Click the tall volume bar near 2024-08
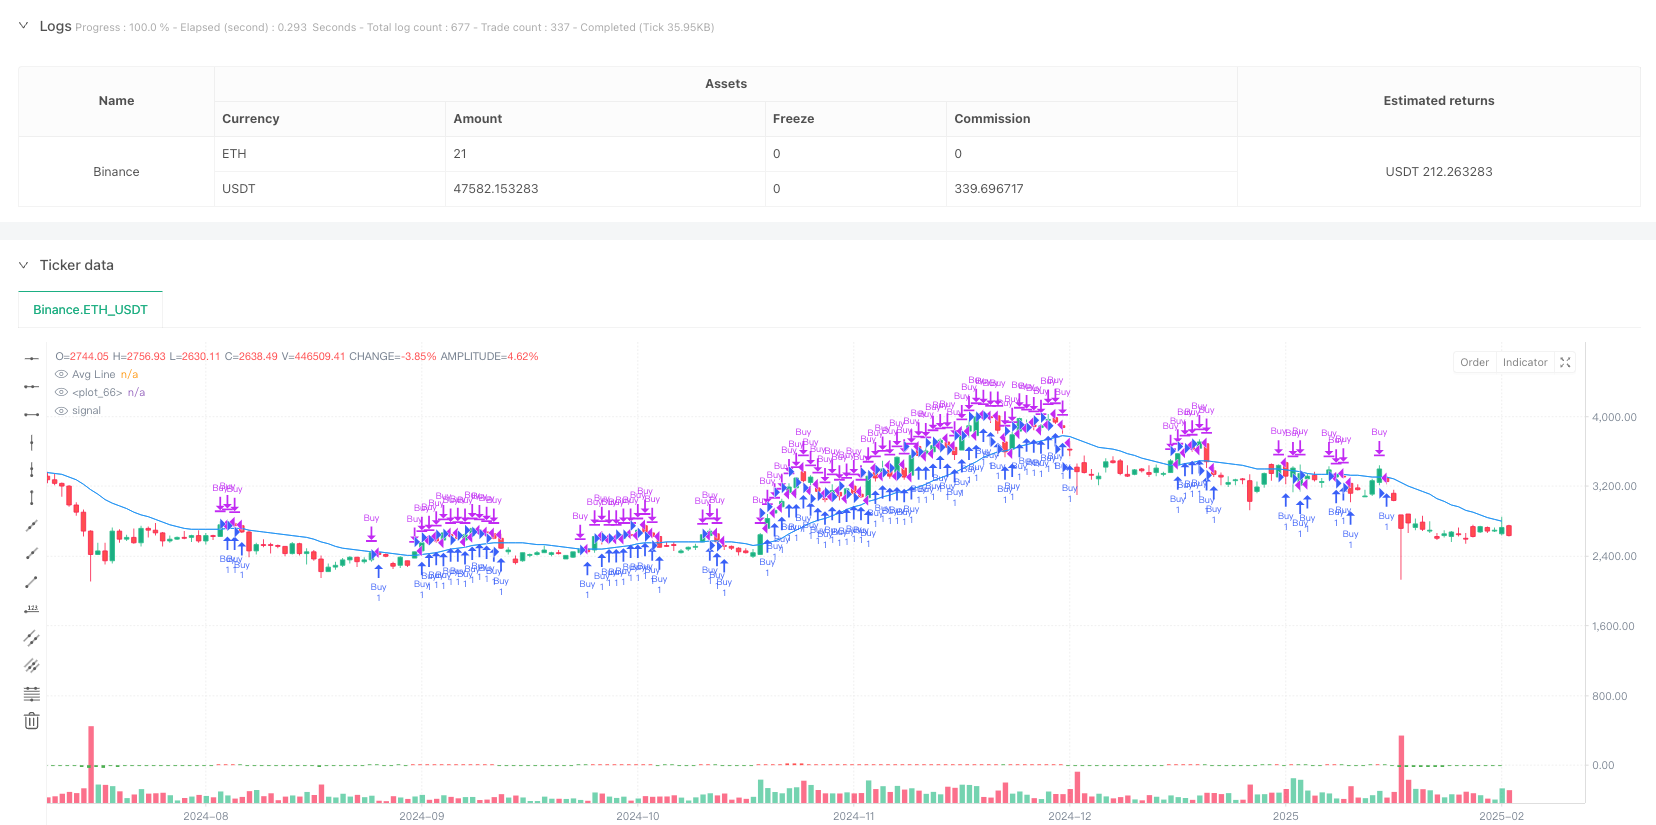This screenshot has width=1656, height=825. click(91, 764)
